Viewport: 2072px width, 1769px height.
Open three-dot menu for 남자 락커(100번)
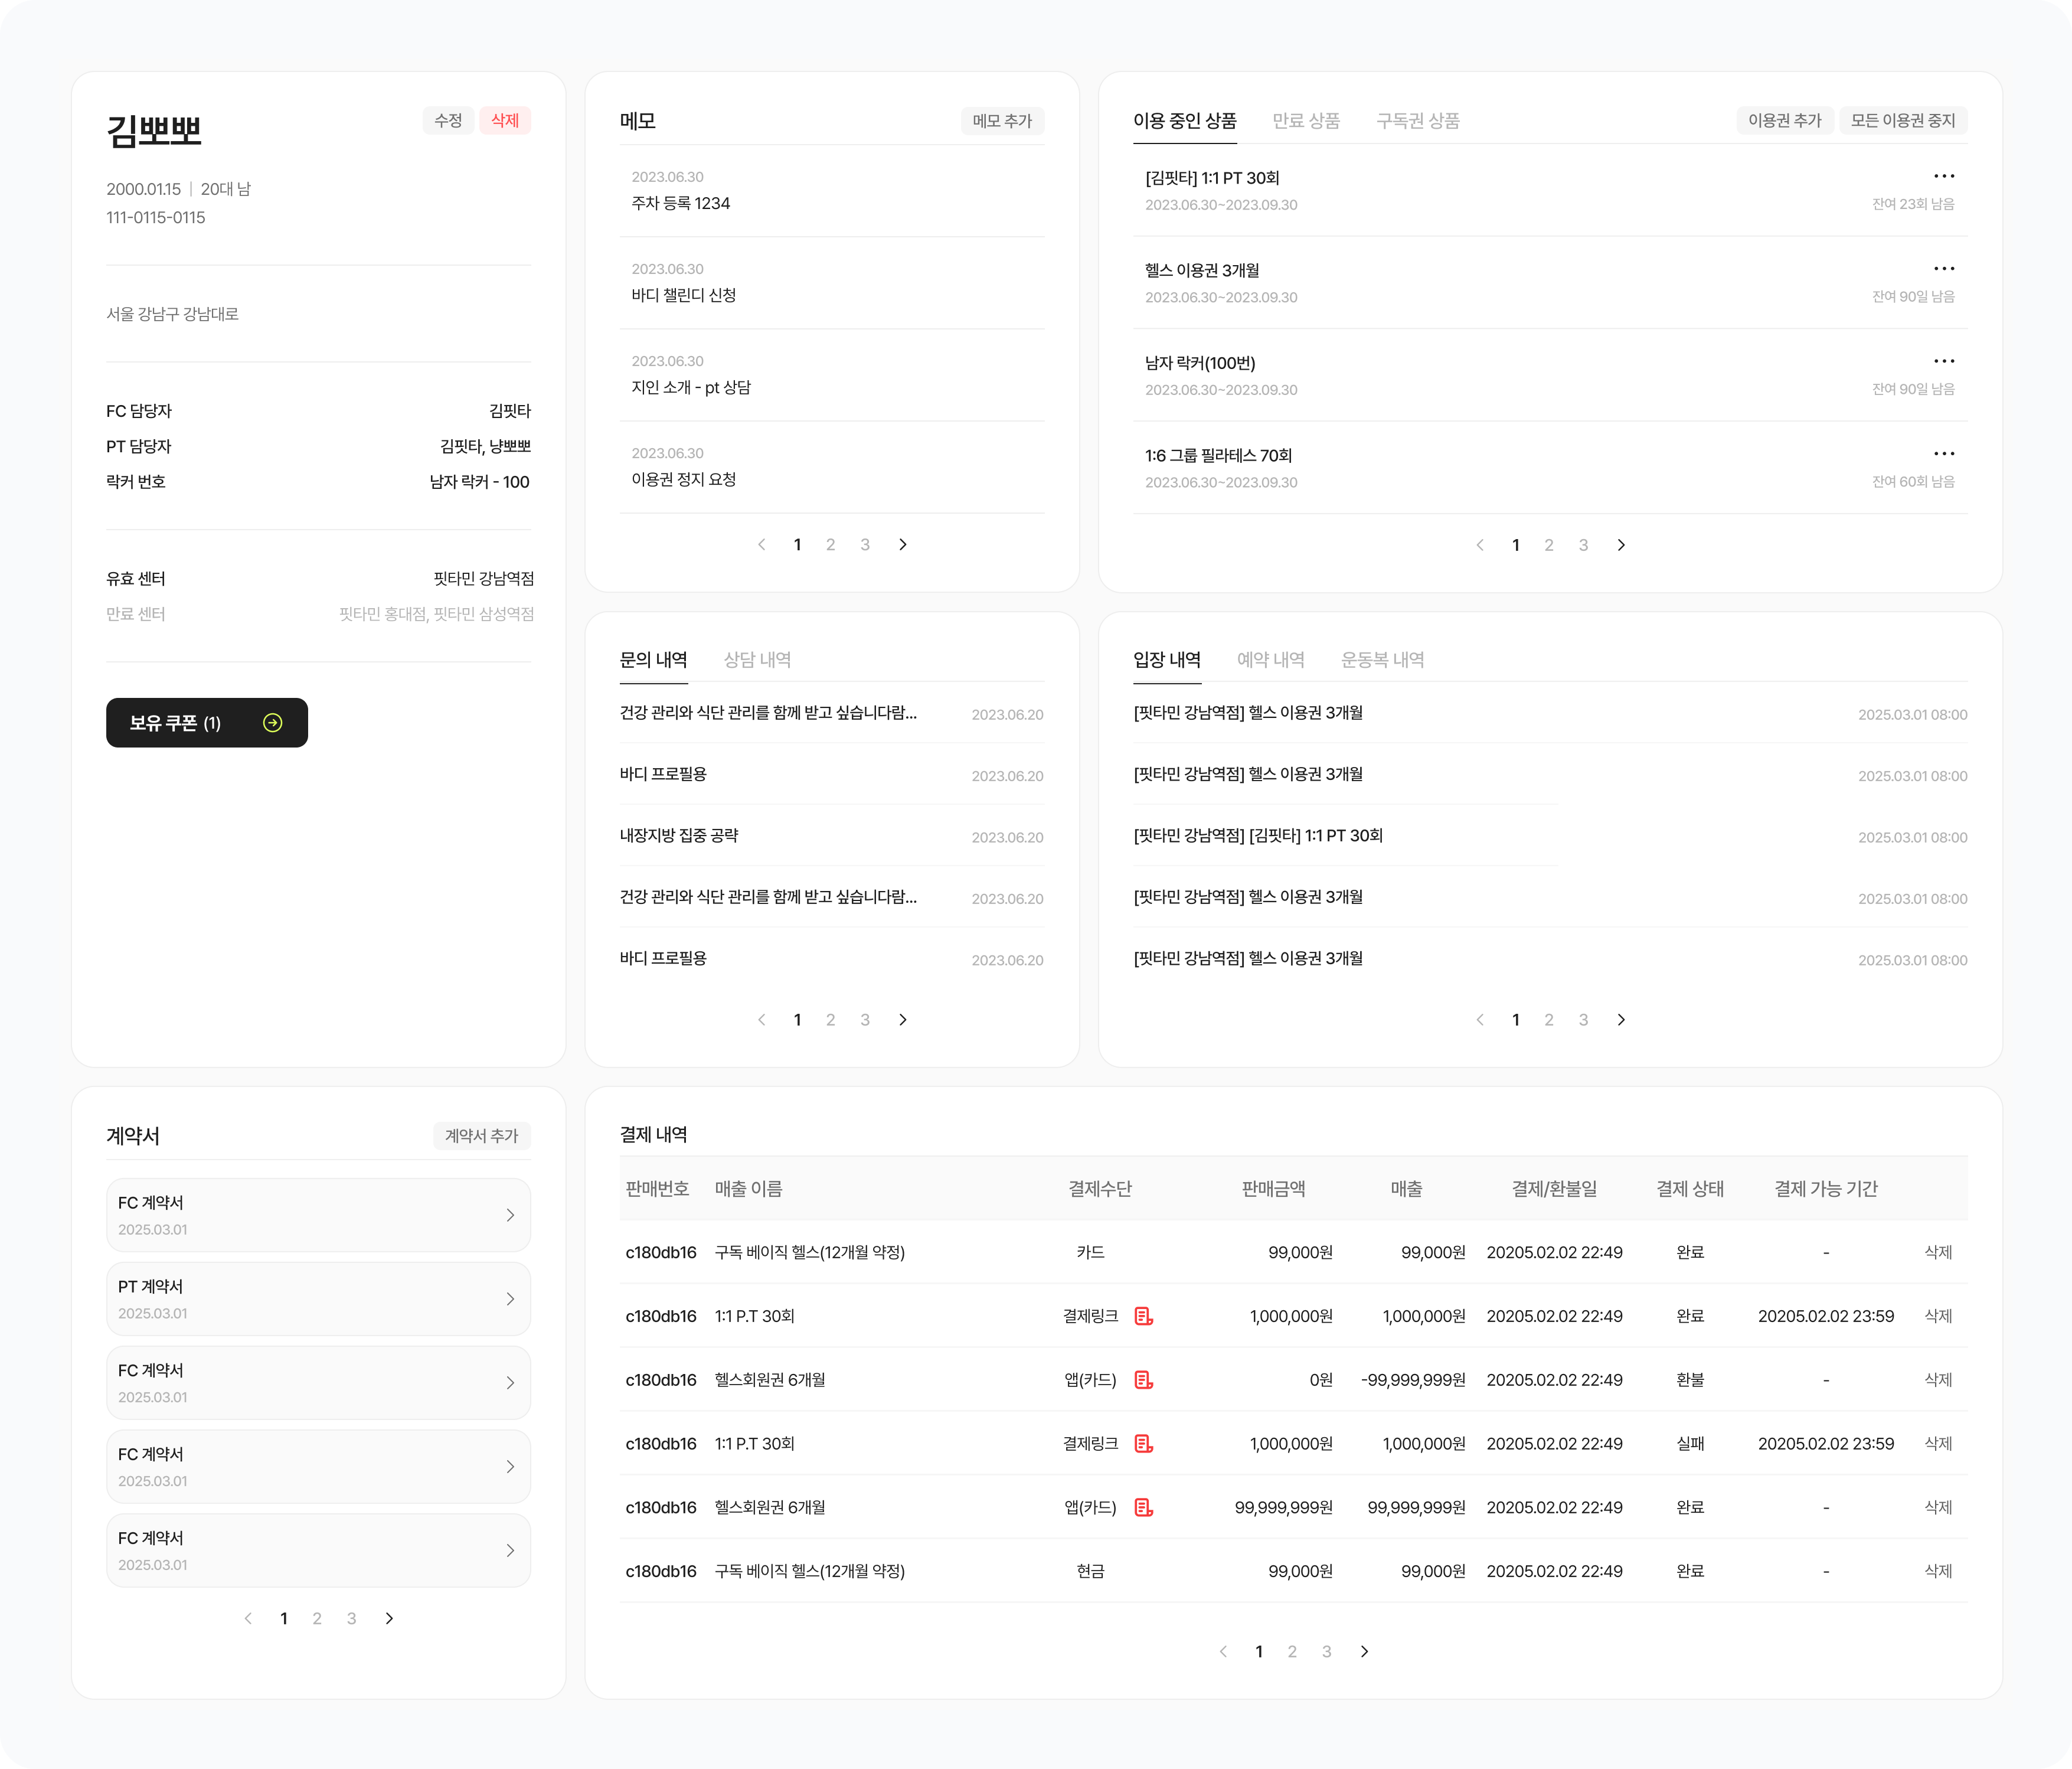coord(1943,361)
